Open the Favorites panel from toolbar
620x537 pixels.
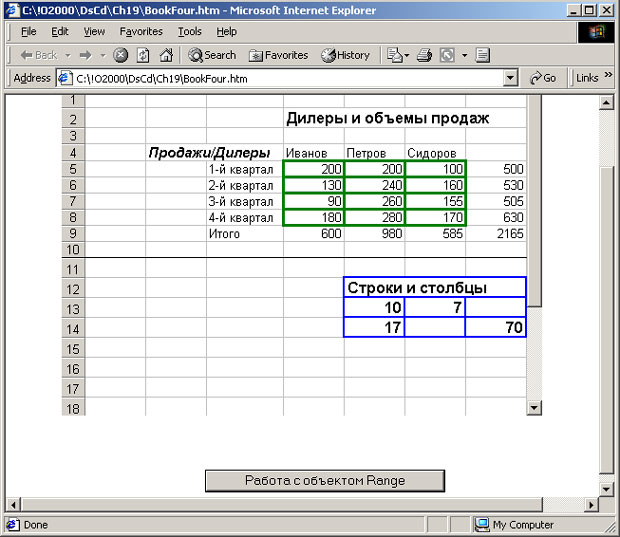tap(279, 55)
